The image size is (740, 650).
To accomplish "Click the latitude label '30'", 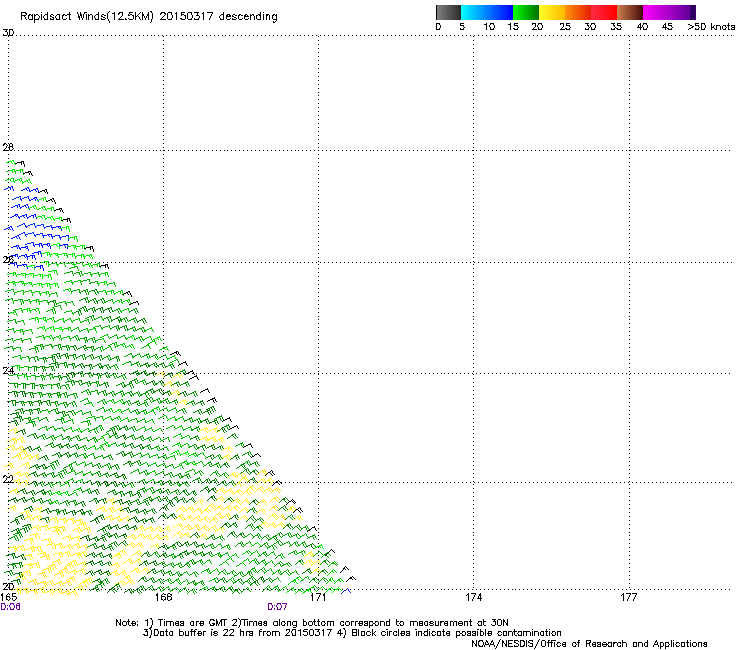I will tap(8, 33).
